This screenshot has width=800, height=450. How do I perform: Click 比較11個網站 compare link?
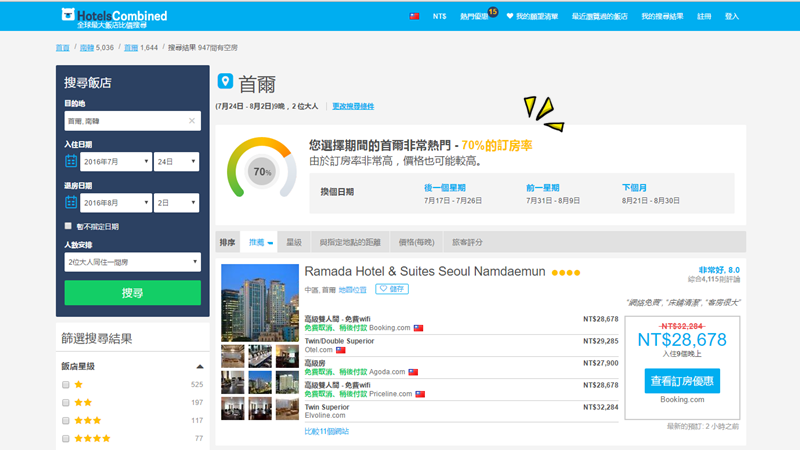[x=327, y=431]
